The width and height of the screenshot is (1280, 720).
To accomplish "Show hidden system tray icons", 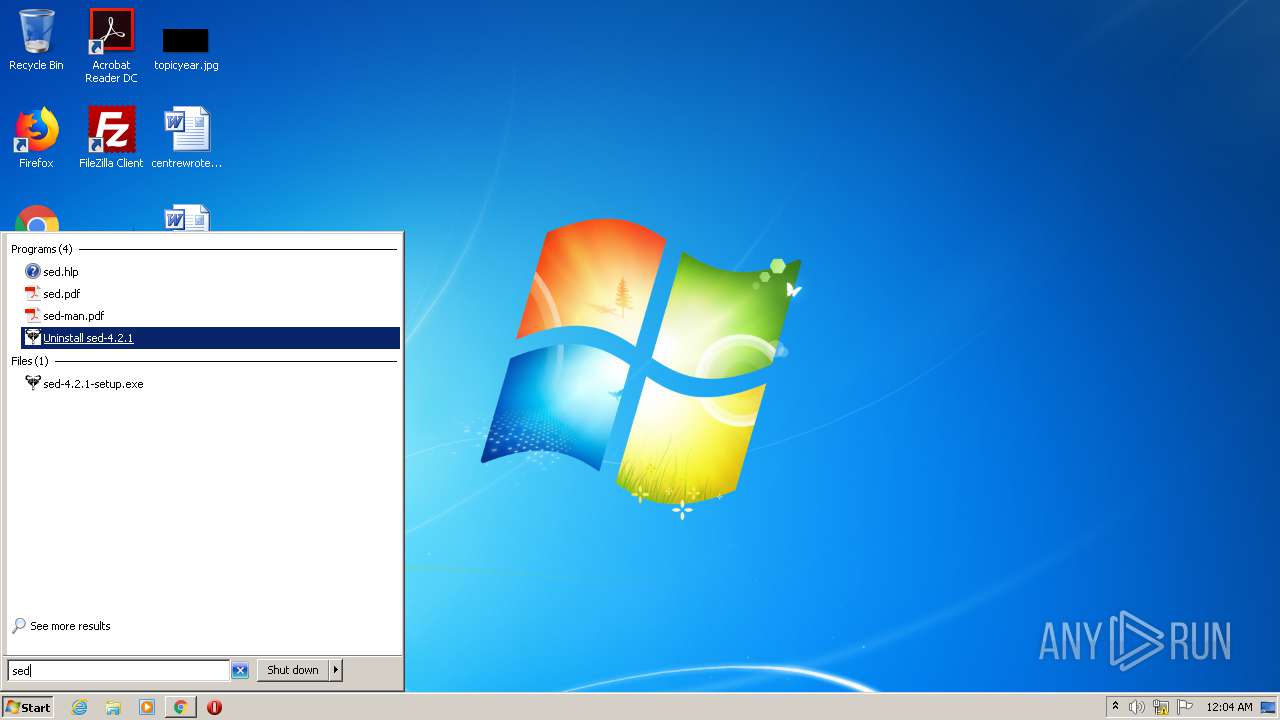I will point(1115,707).
